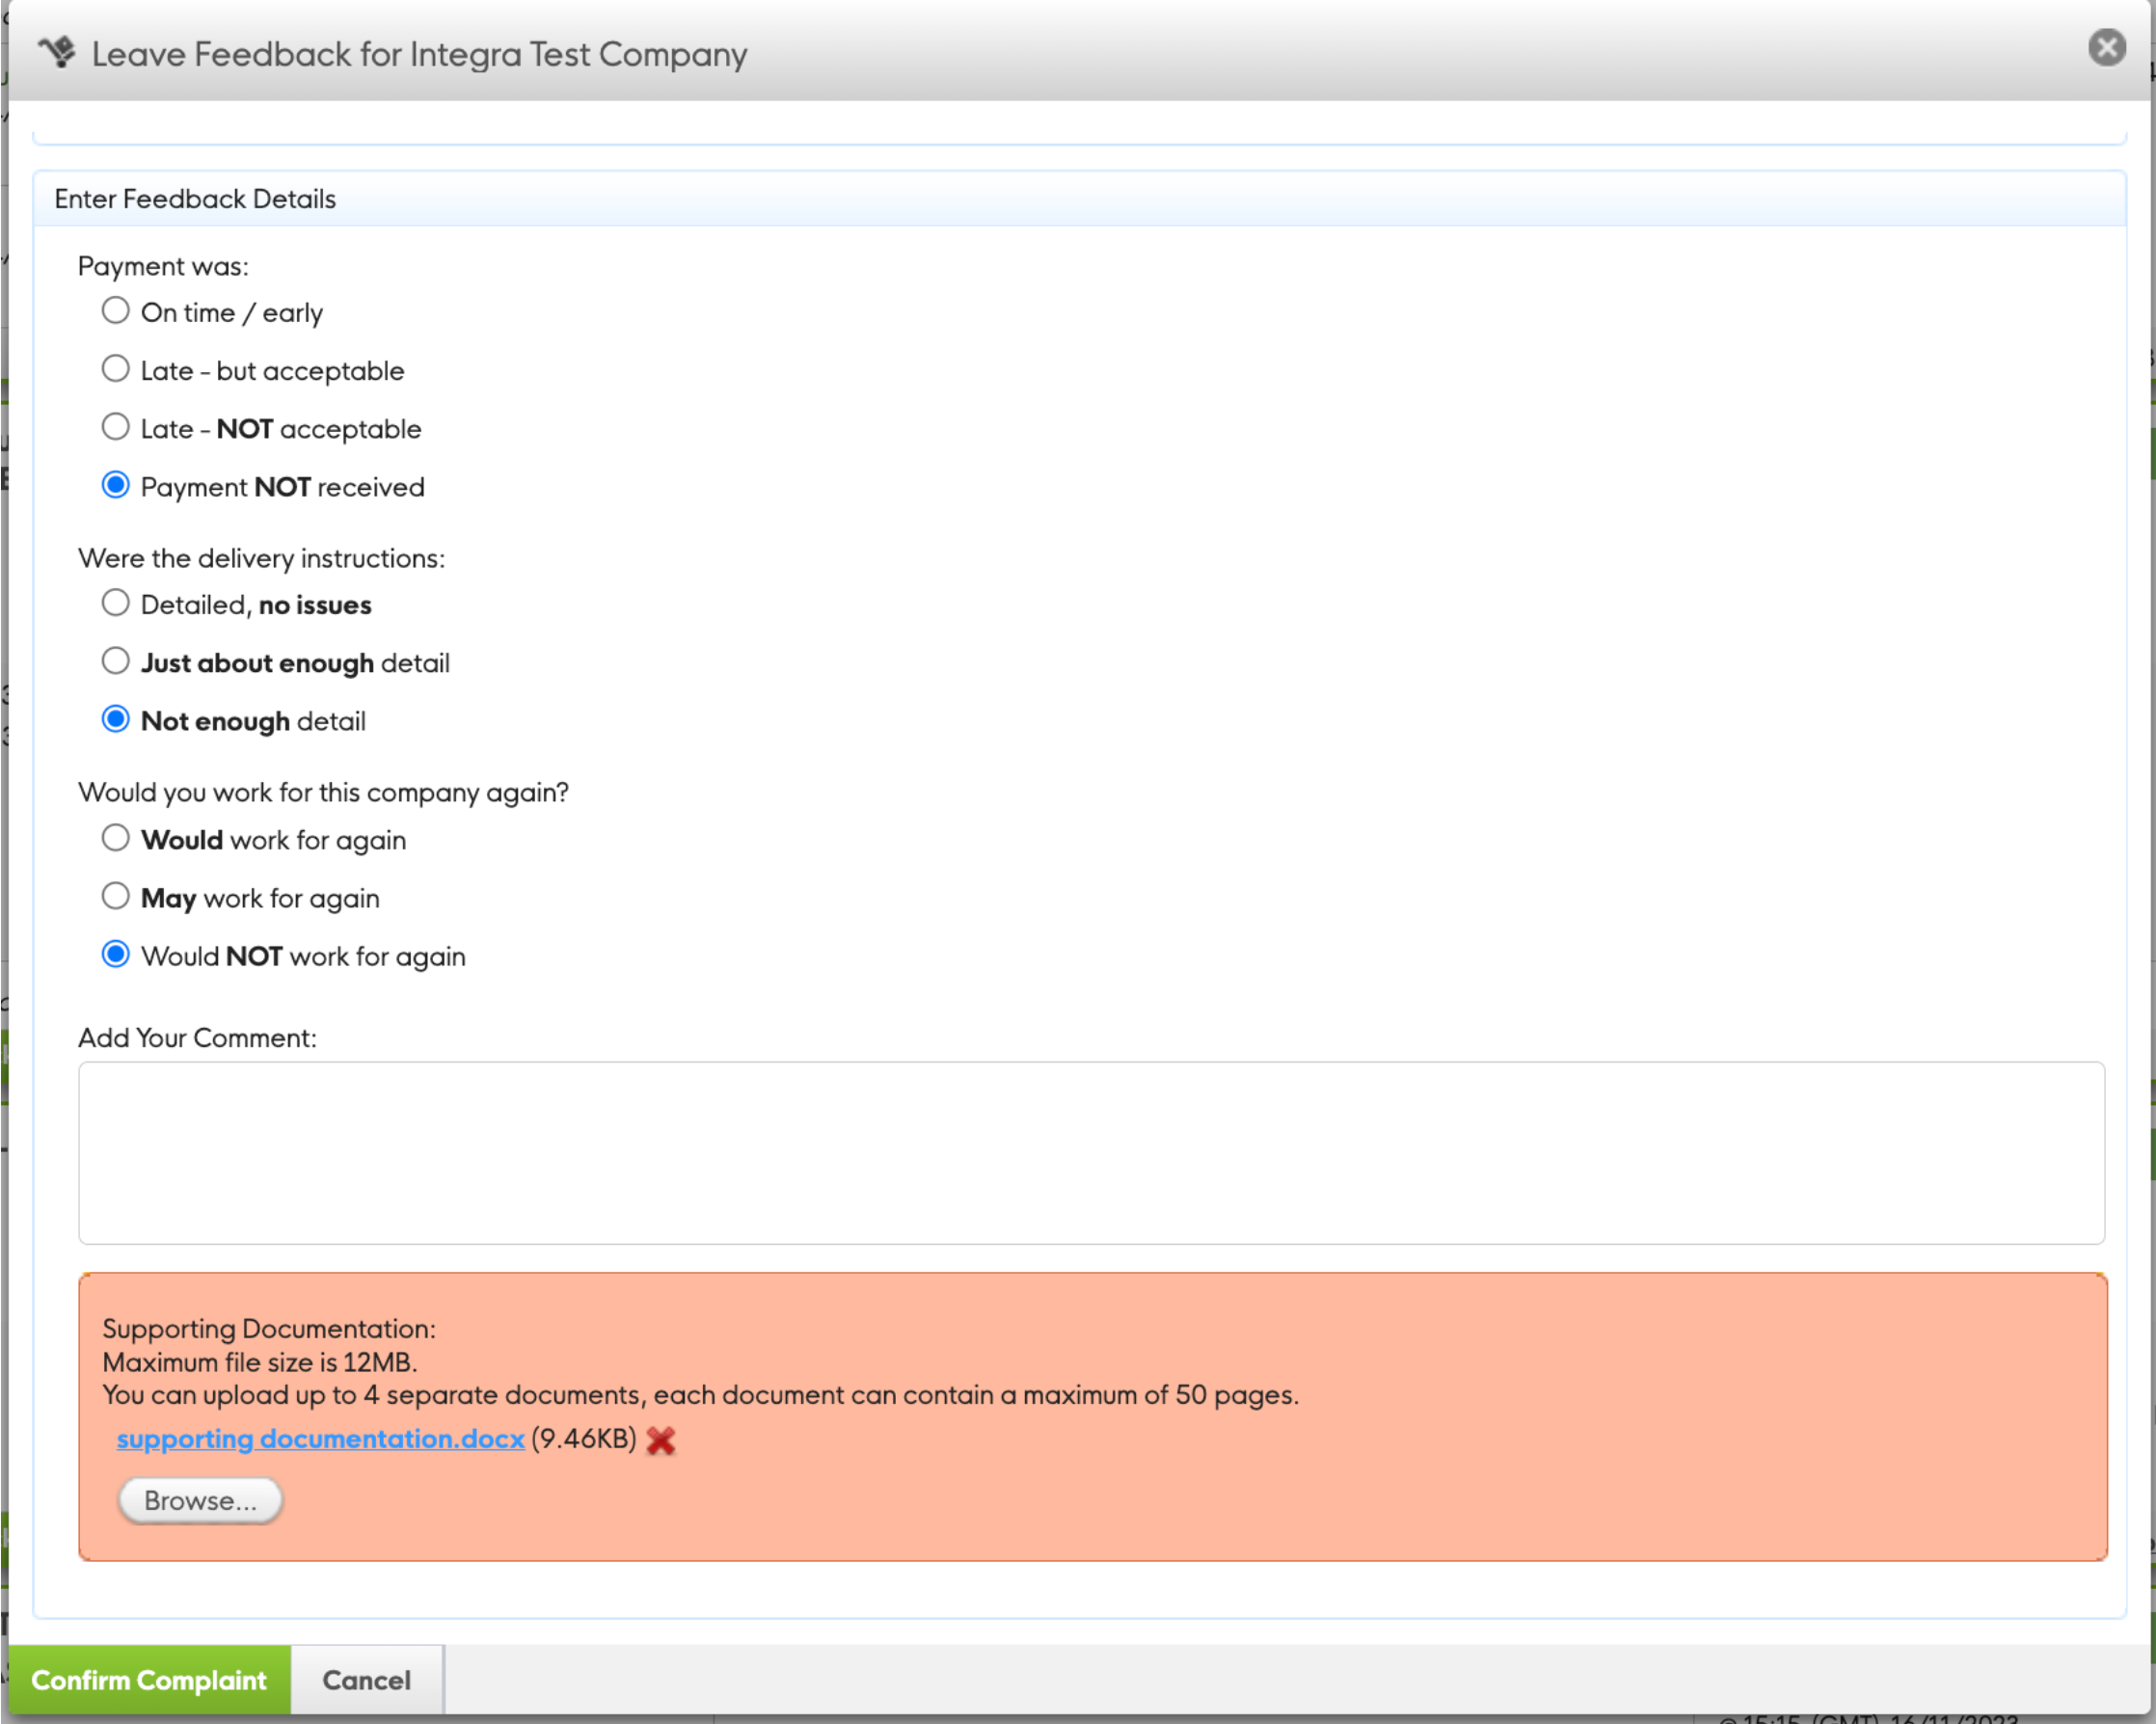The width and height of the screenshot is (2156, 1724).
Task: Click the Confirm Complaint button
Action: pyautogui.click(x=149, y=1680)
